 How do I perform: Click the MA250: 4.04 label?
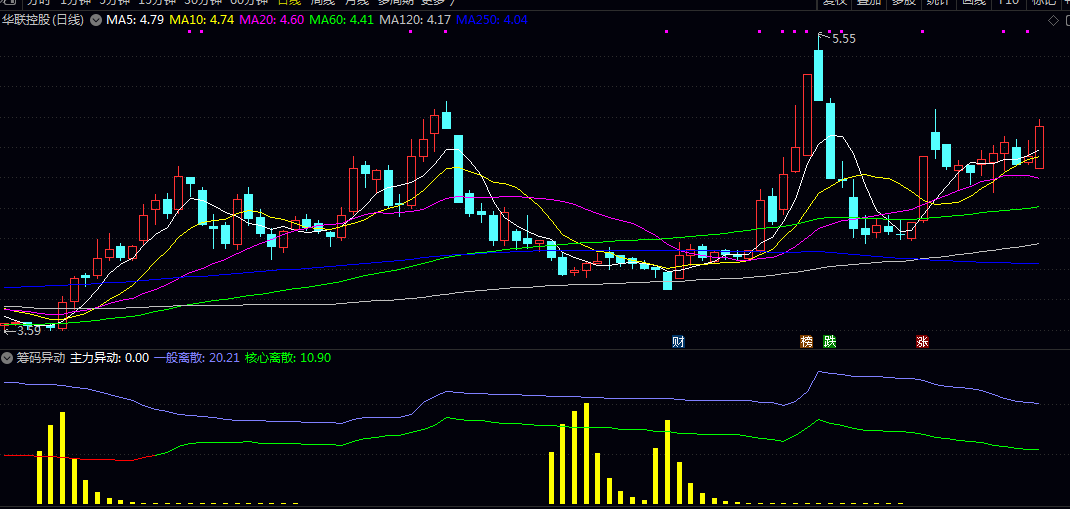coord(491,20)
